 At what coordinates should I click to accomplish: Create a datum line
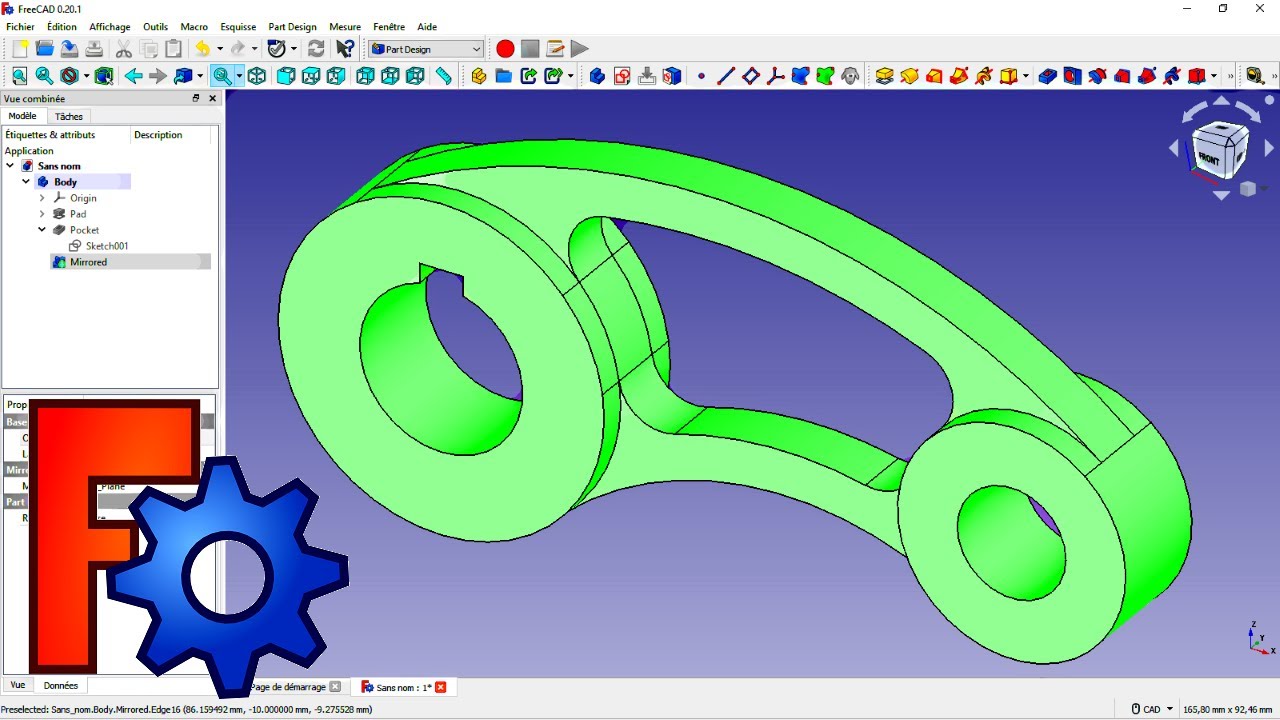click(726, 76)
